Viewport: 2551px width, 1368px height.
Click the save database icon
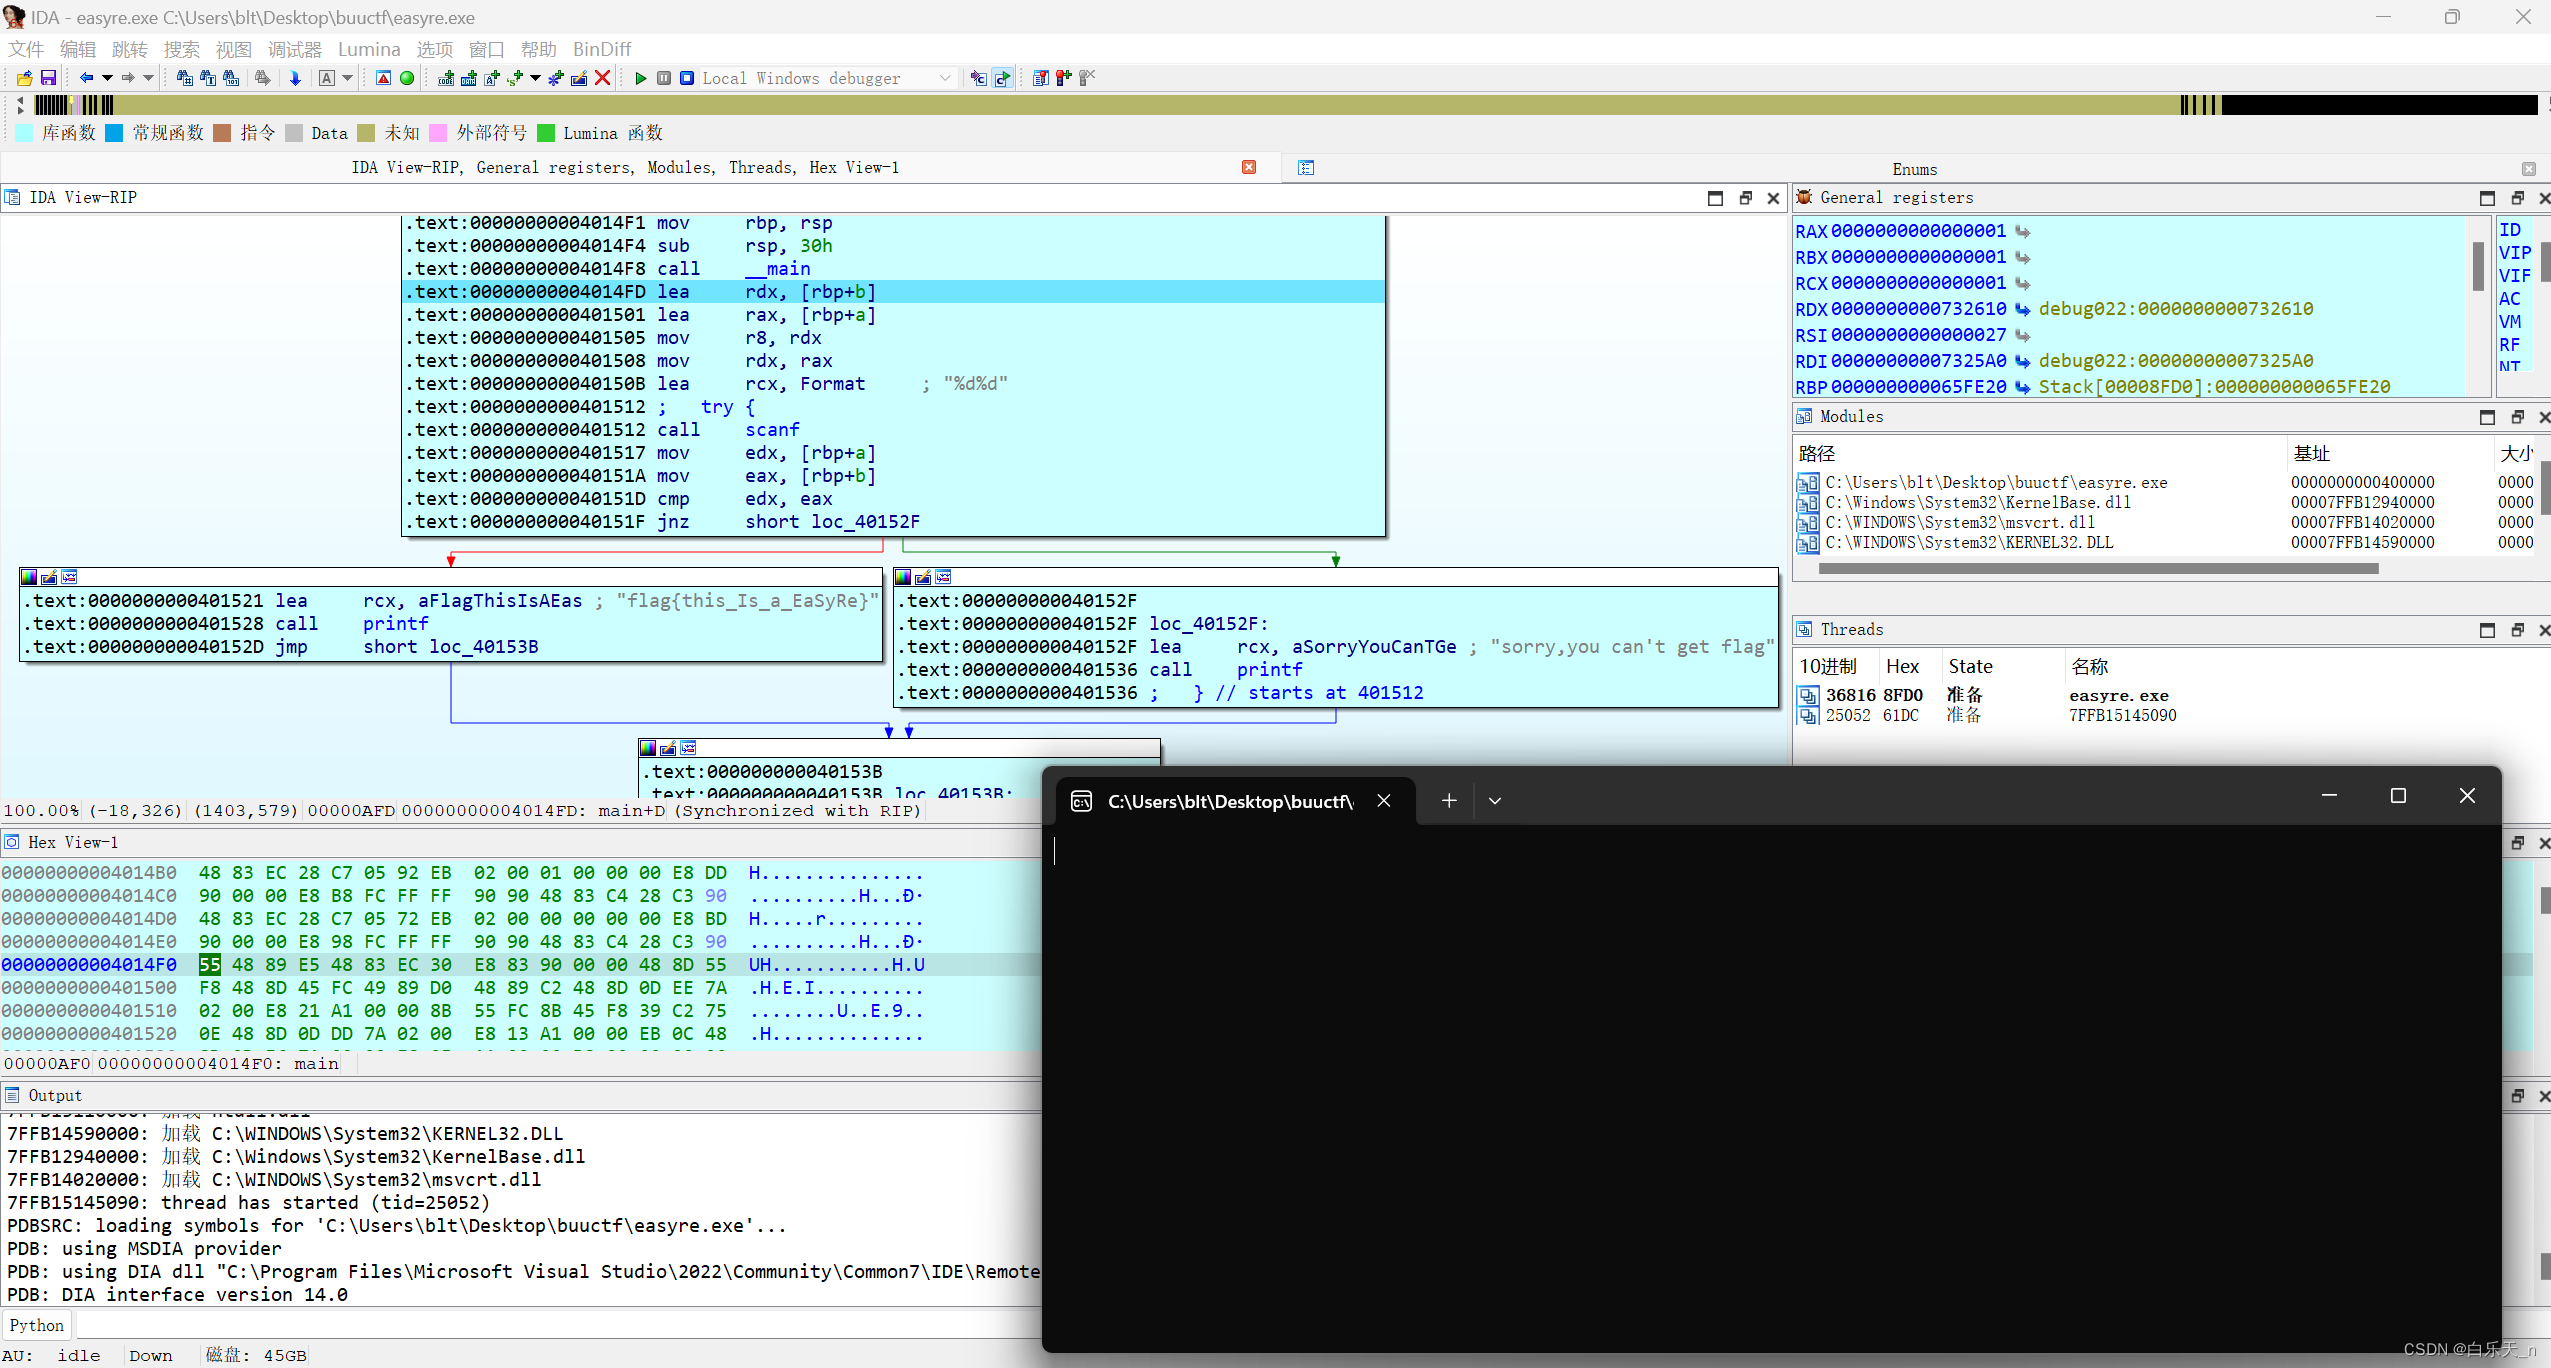pos(47,78)
